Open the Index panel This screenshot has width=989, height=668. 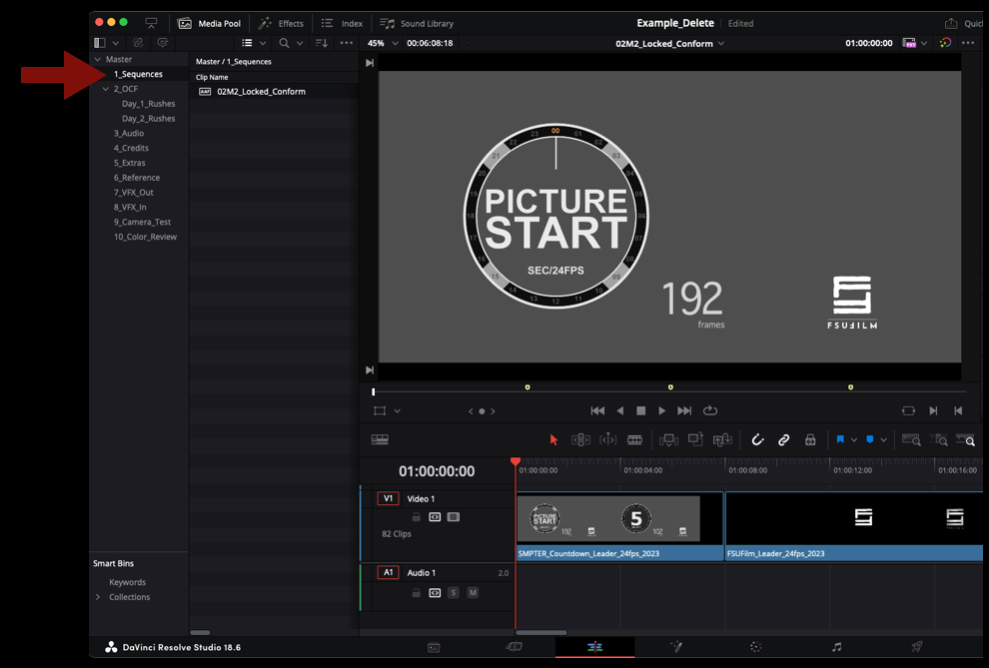[342, 23]
